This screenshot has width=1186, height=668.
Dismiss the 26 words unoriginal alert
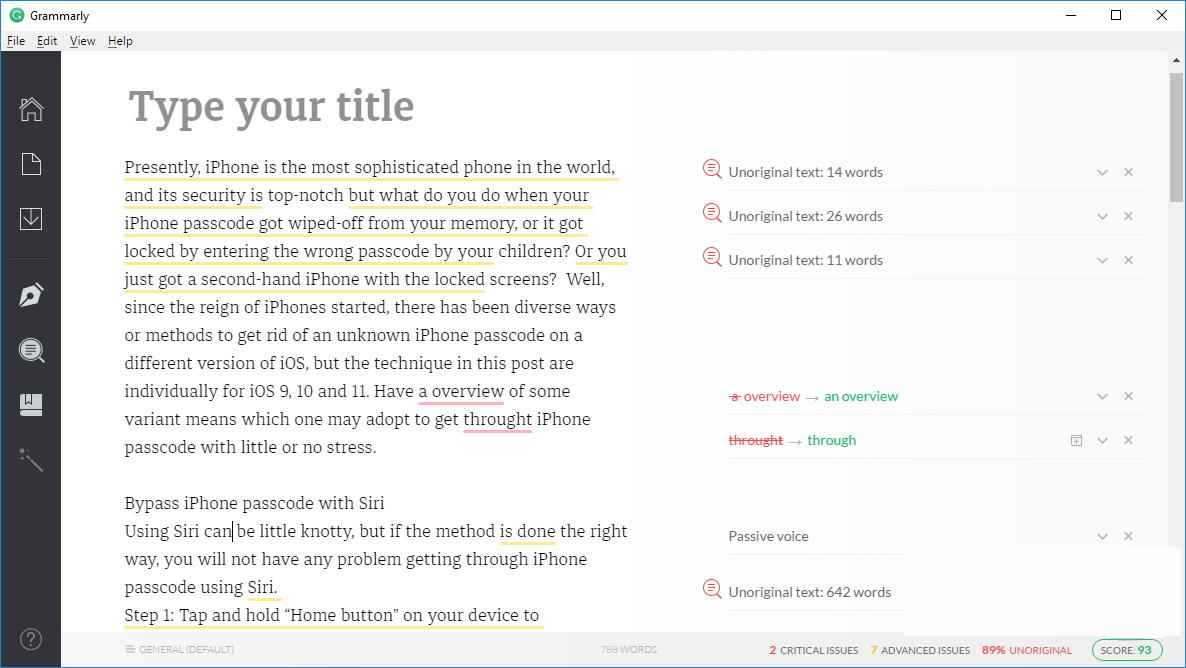[x=1129, y=216]
